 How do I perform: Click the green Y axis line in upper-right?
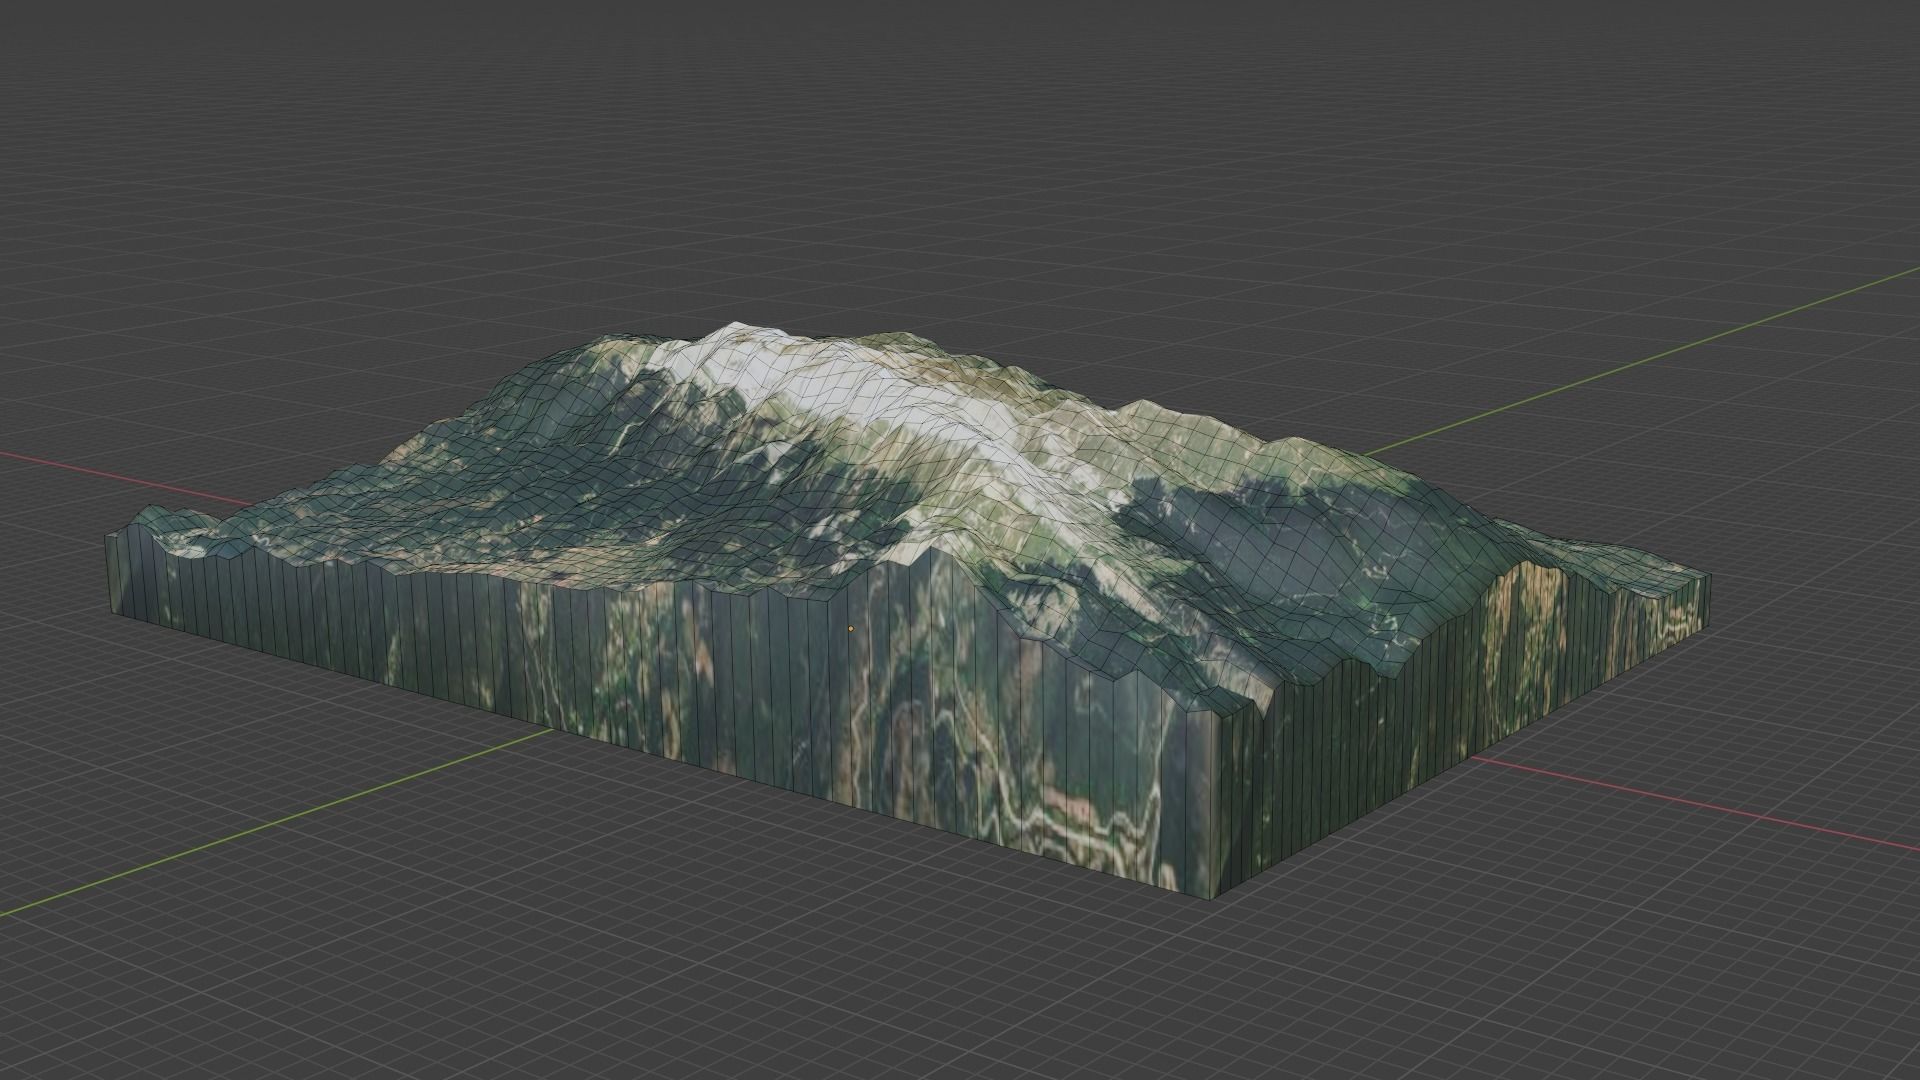tap(1640, 363)
